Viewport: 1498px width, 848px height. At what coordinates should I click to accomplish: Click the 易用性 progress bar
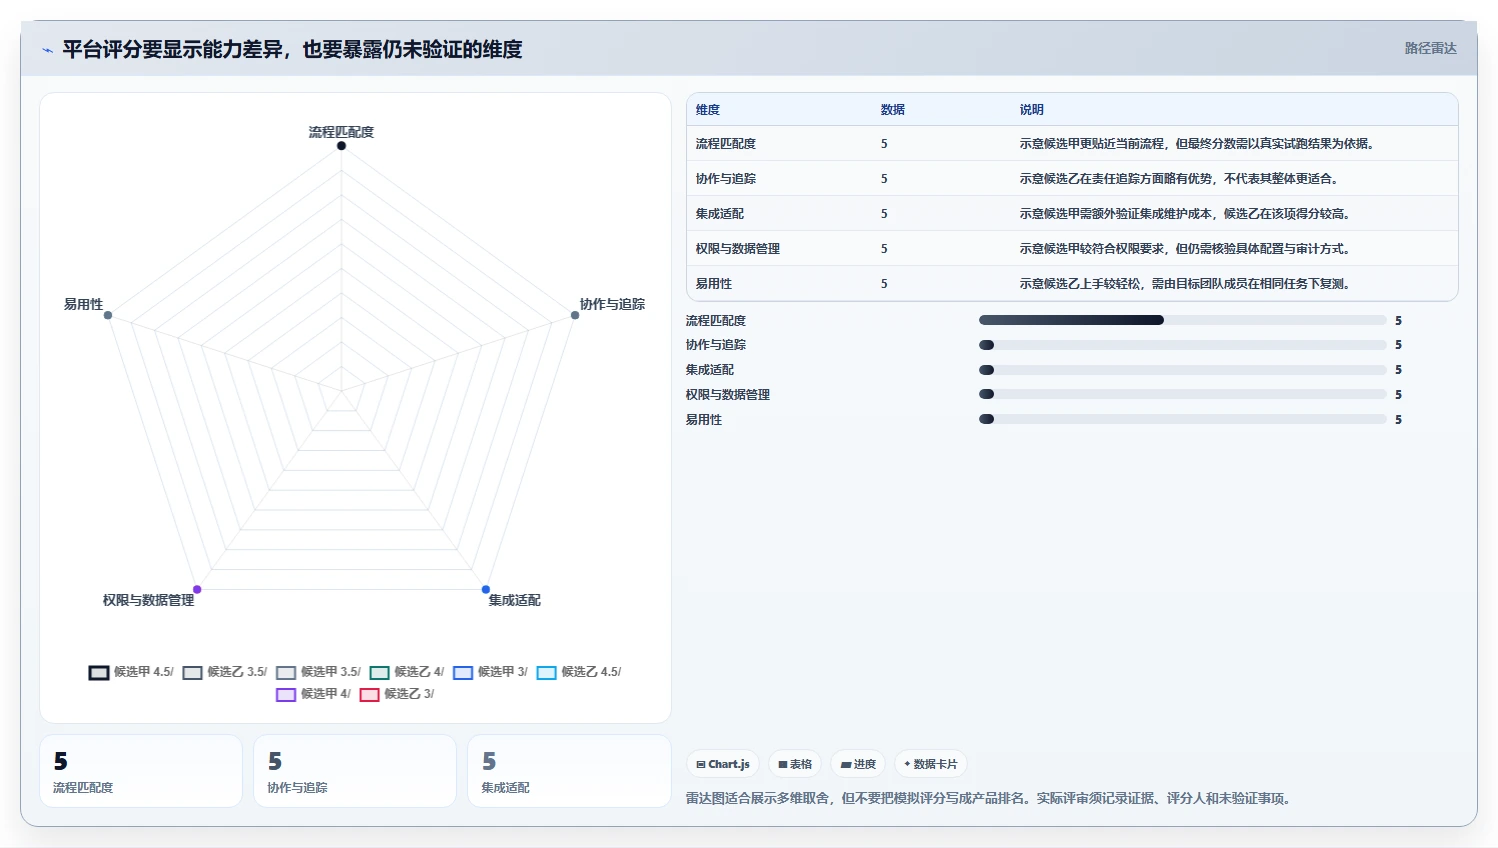point(1183,419)
